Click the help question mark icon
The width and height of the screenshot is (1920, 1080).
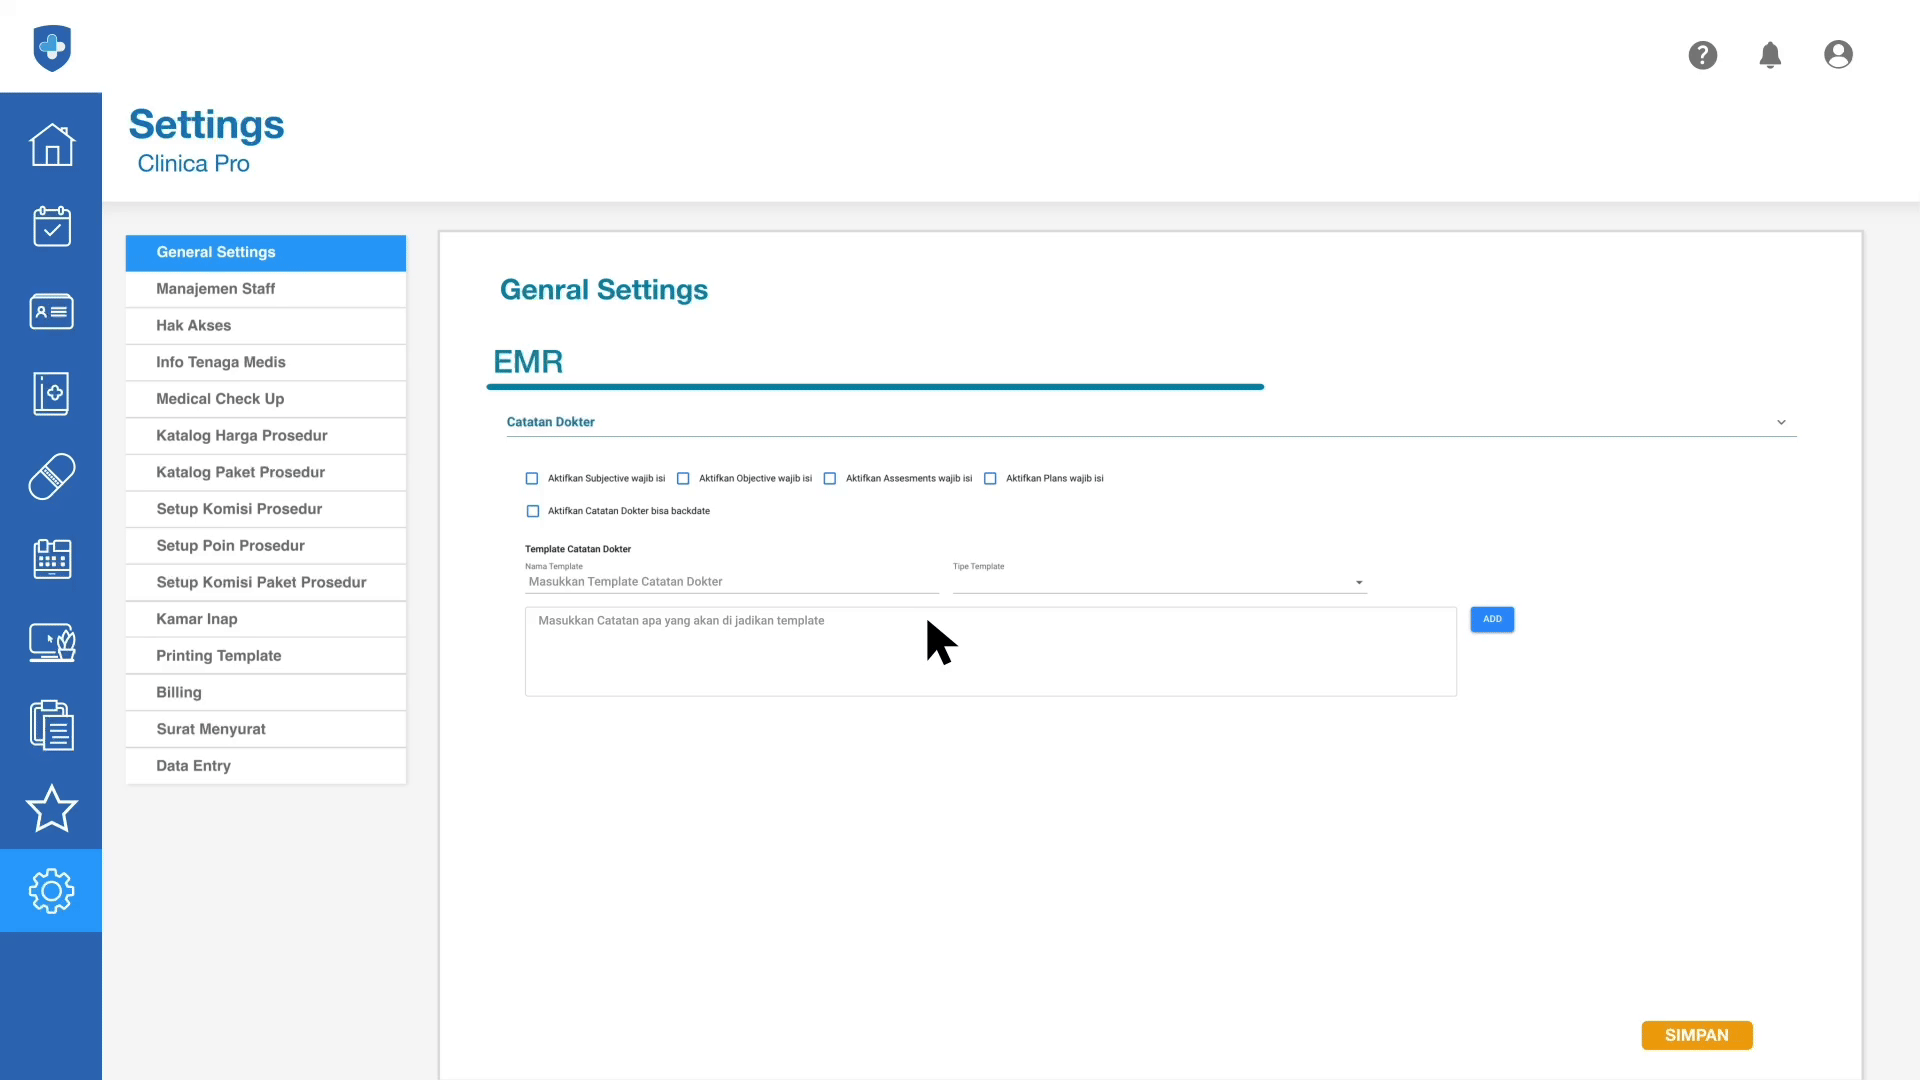tap(1702, 55)
